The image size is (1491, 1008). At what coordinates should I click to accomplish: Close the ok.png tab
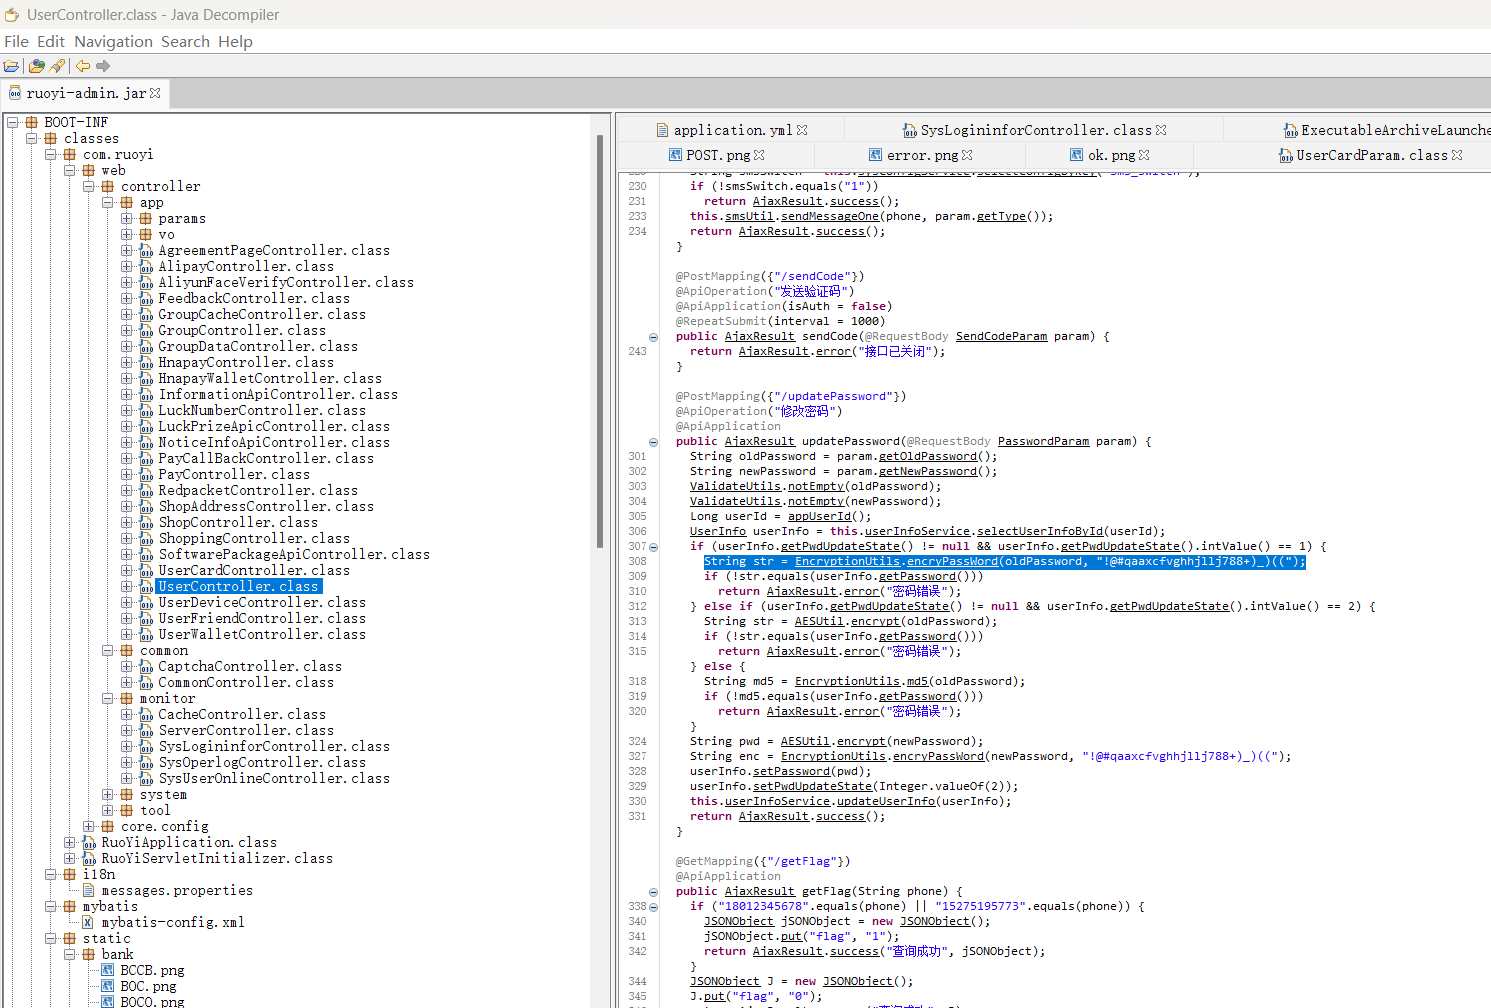(1144, 155)
